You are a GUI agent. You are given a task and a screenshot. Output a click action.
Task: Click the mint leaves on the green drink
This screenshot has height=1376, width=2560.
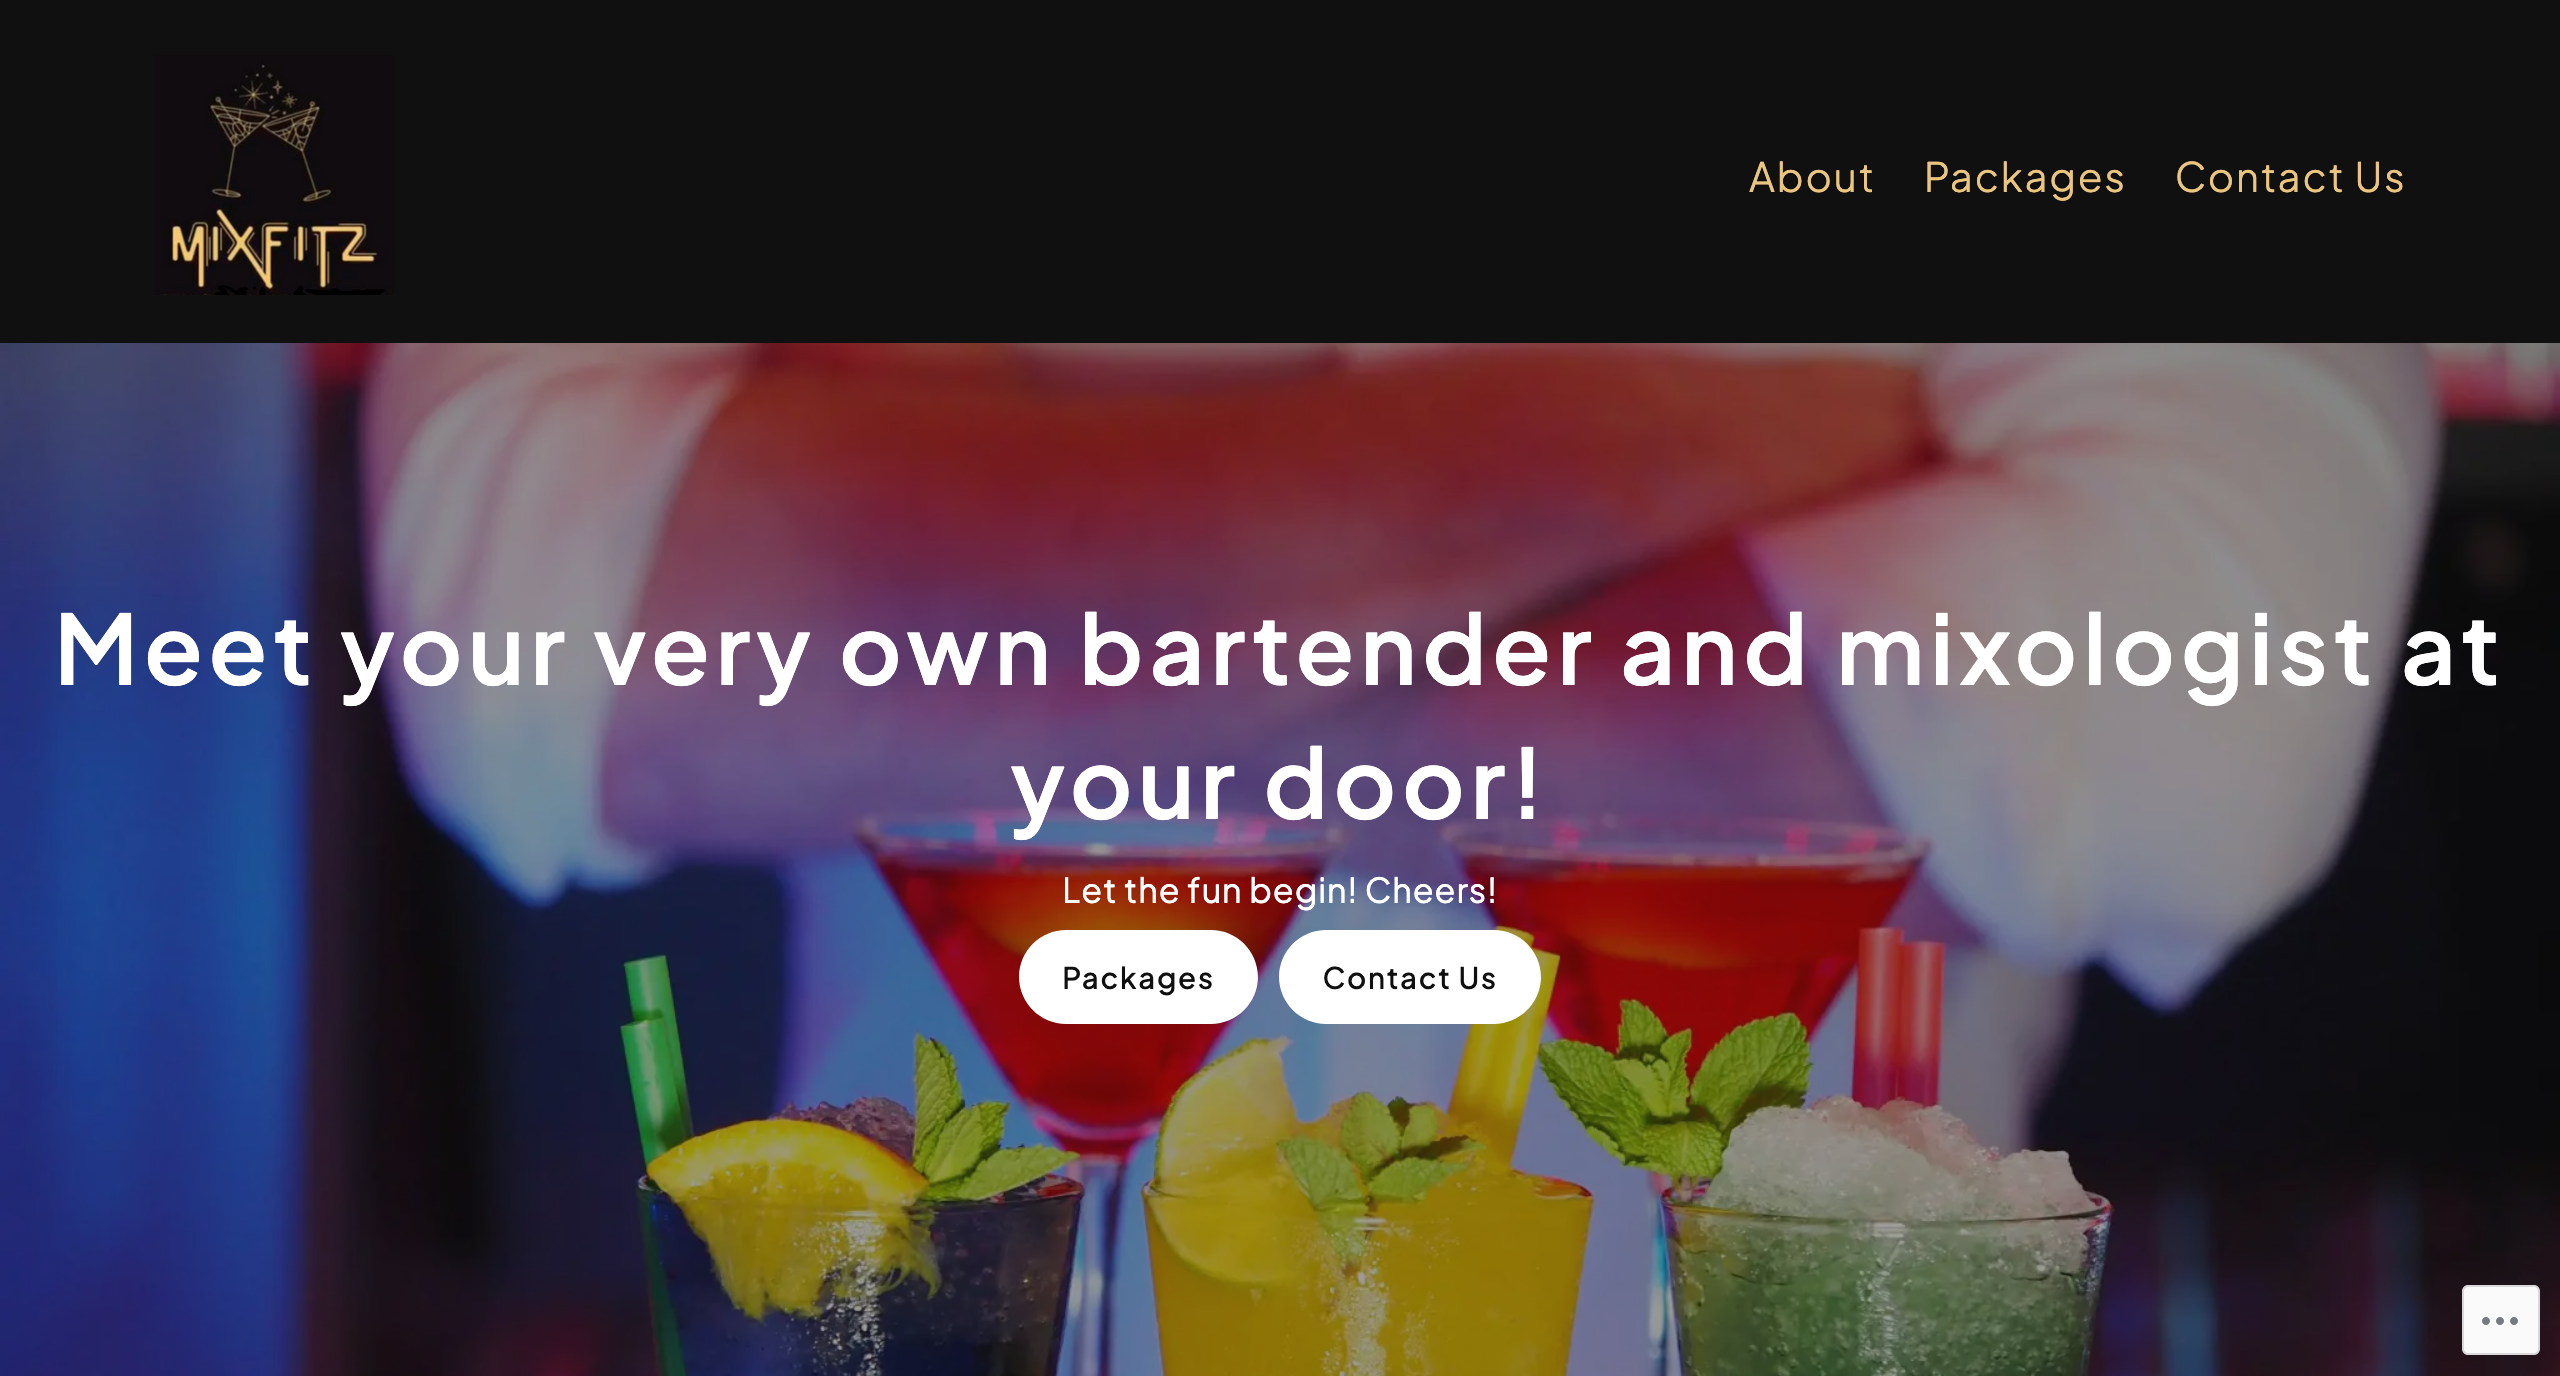pos(1680,1090)
